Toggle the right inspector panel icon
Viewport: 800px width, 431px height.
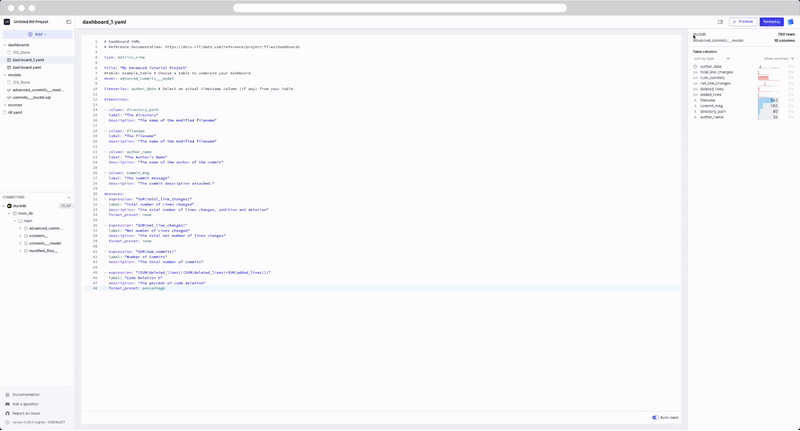pyautogui.click(x=720, y=21)
